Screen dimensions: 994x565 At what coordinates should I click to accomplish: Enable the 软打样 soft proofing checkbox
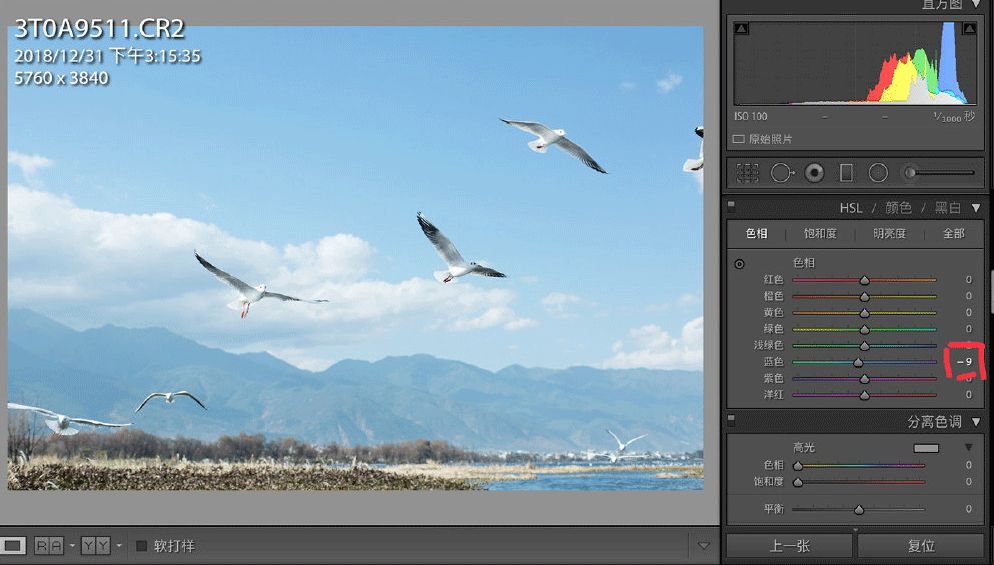pyautogui.click(x=142, y=546)
